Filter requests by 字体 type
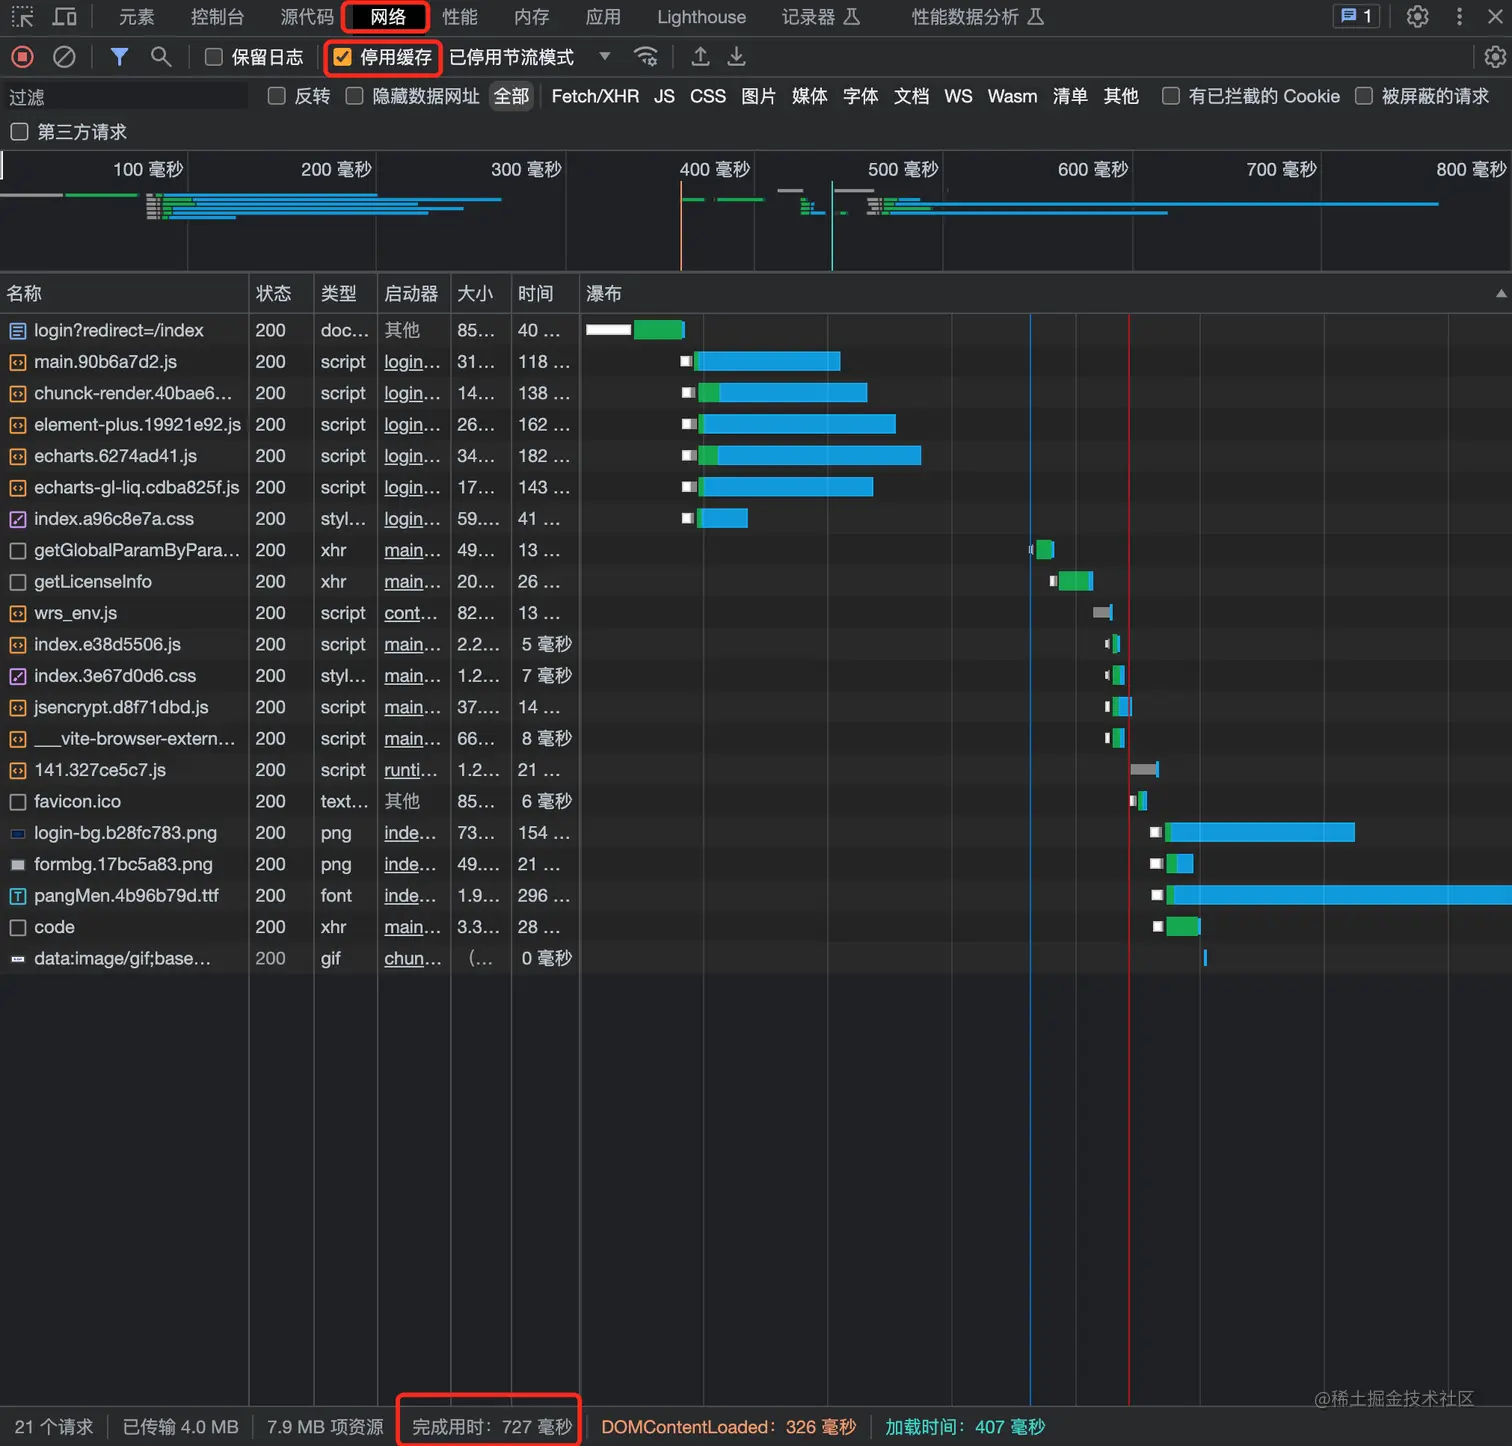Screen dimensions: 1512x1446 click(860, 96)
